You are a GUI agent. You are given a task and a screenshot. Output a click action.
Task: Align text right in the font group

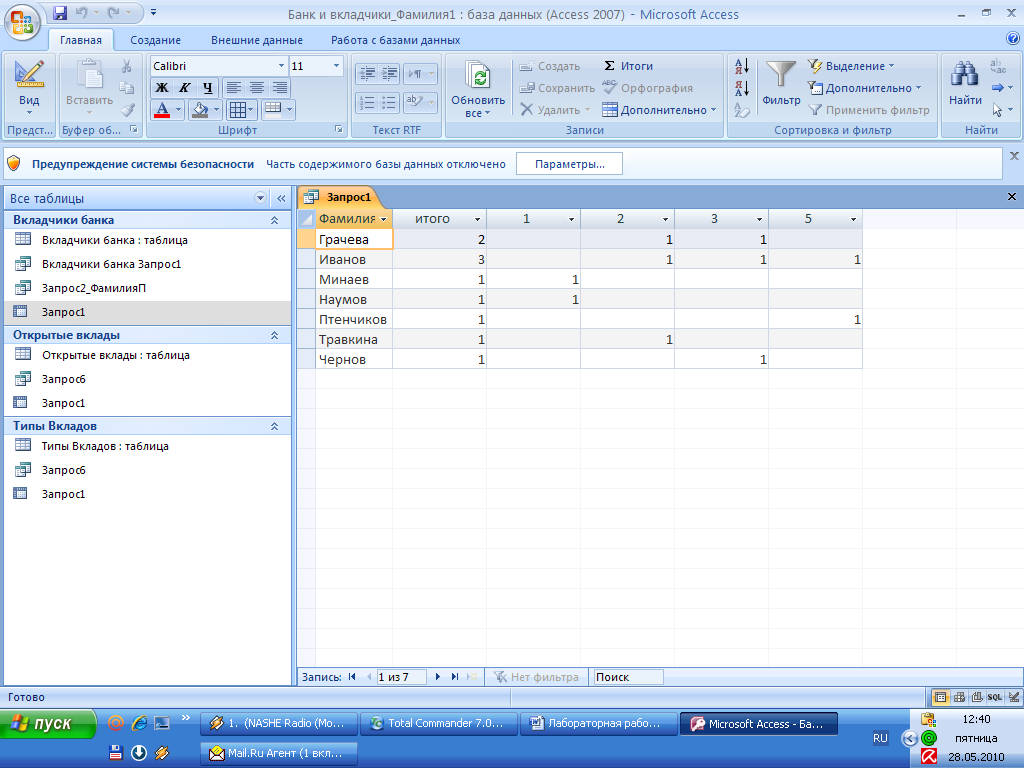(280, 88)
